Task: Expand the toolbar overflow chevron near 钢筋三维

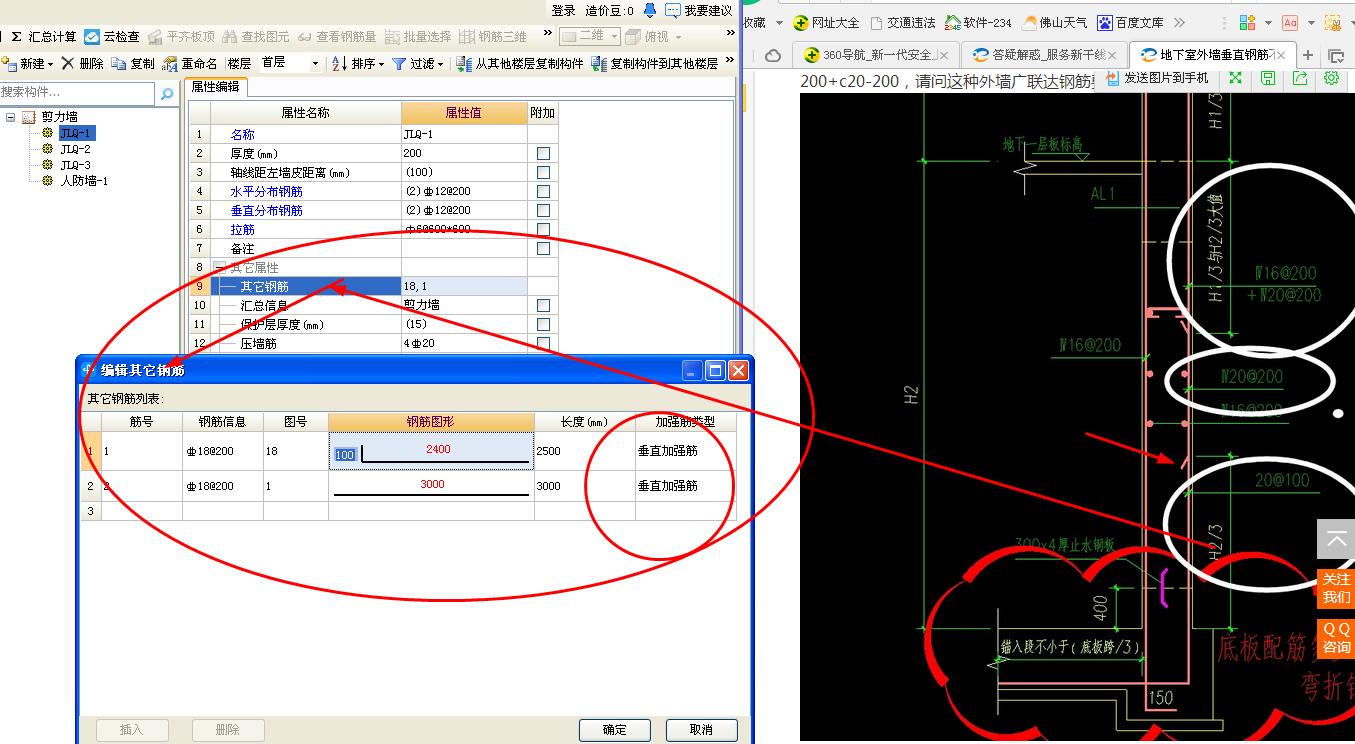Action: pyautogui.click(x=548, y=35)
